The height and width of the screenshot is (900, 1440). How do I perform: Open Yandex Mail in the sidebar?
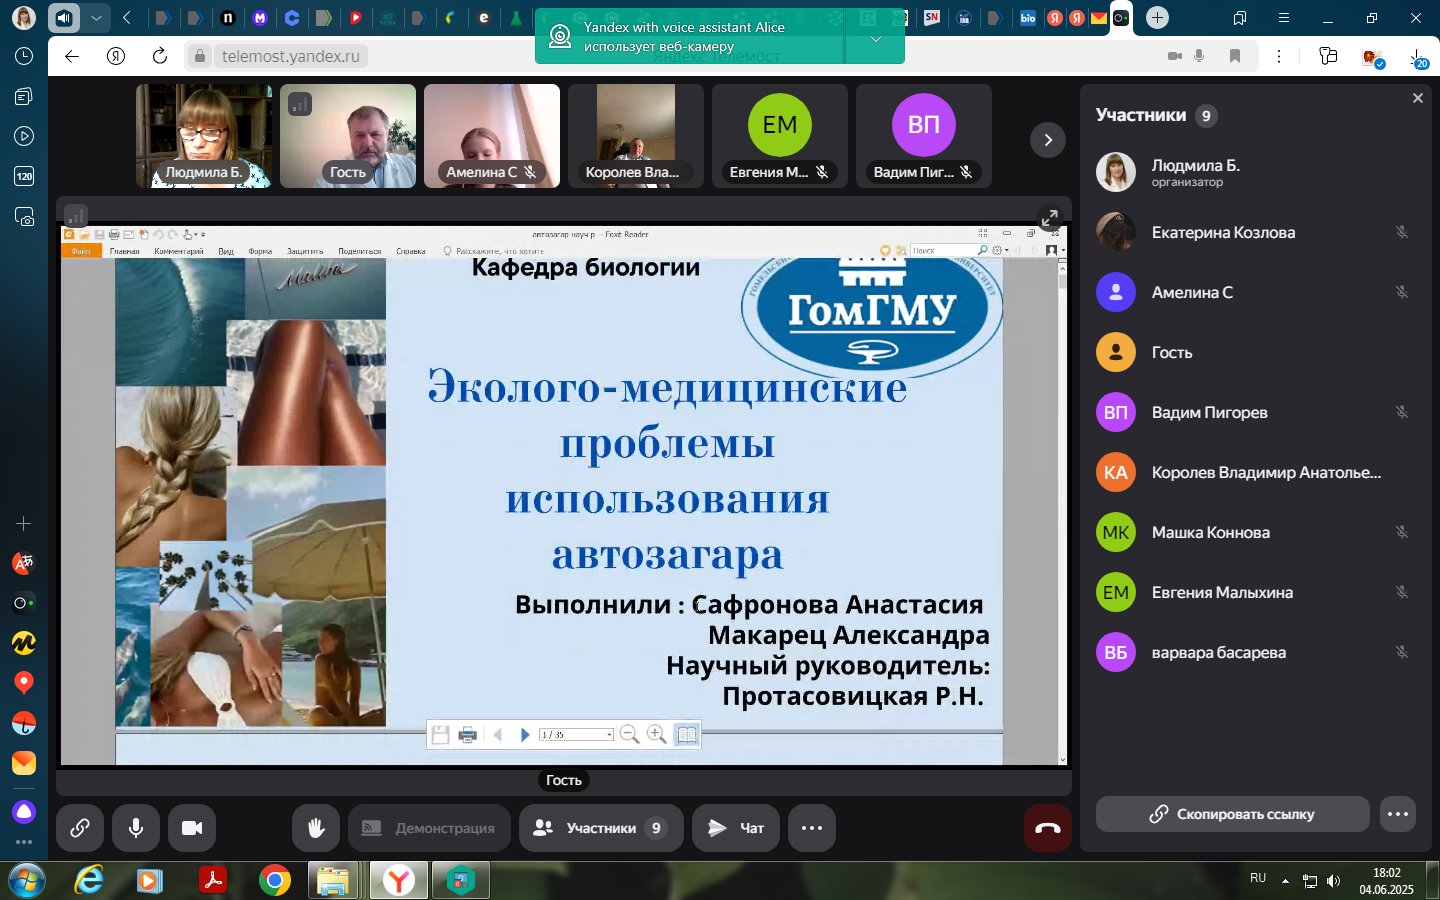[x=24, y=763]
